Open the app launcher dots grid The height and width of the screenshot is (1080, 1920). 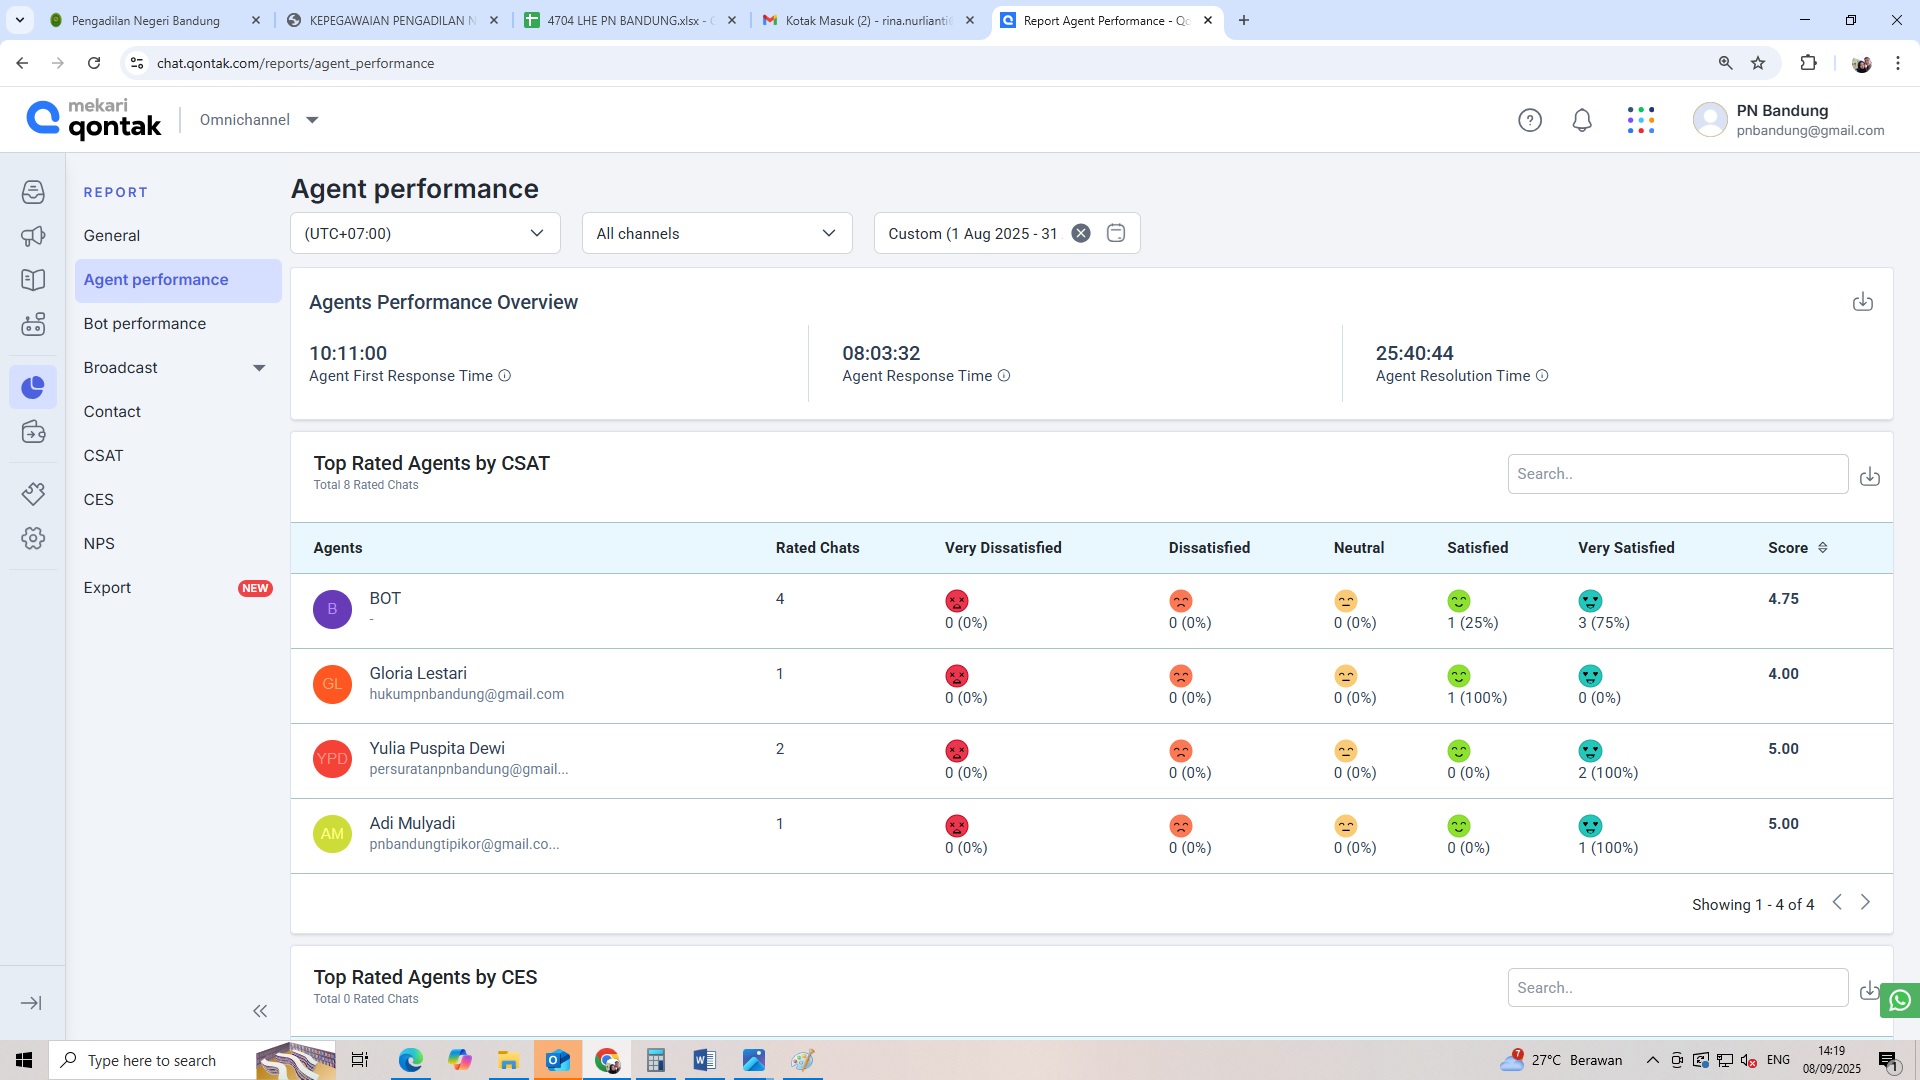1640,121
